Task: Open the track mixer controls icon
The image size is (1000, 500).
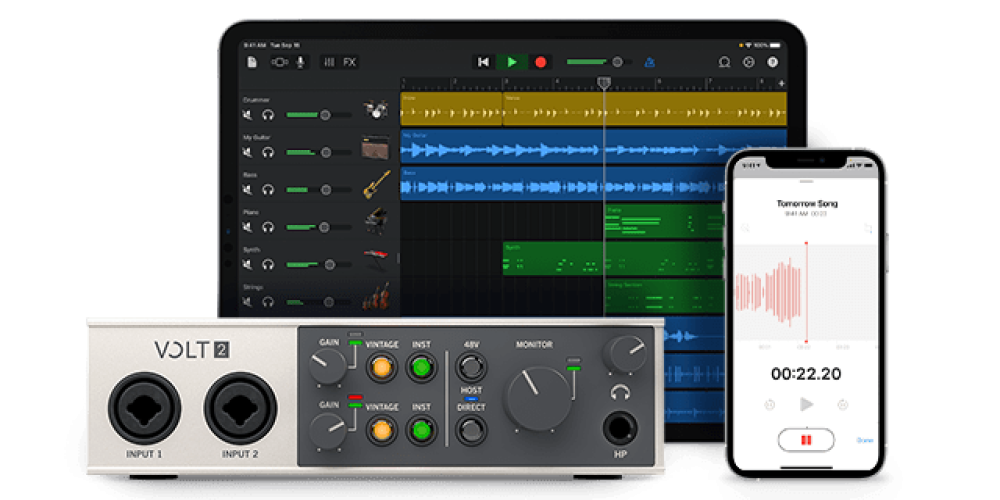Action: point(329,62)
